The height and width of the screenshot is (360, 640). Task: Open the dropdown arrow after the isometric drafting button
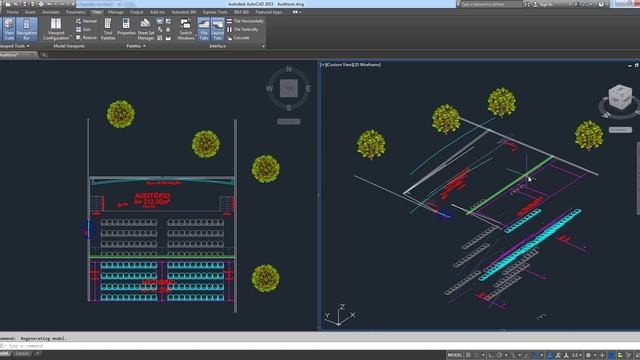(520, 355)
